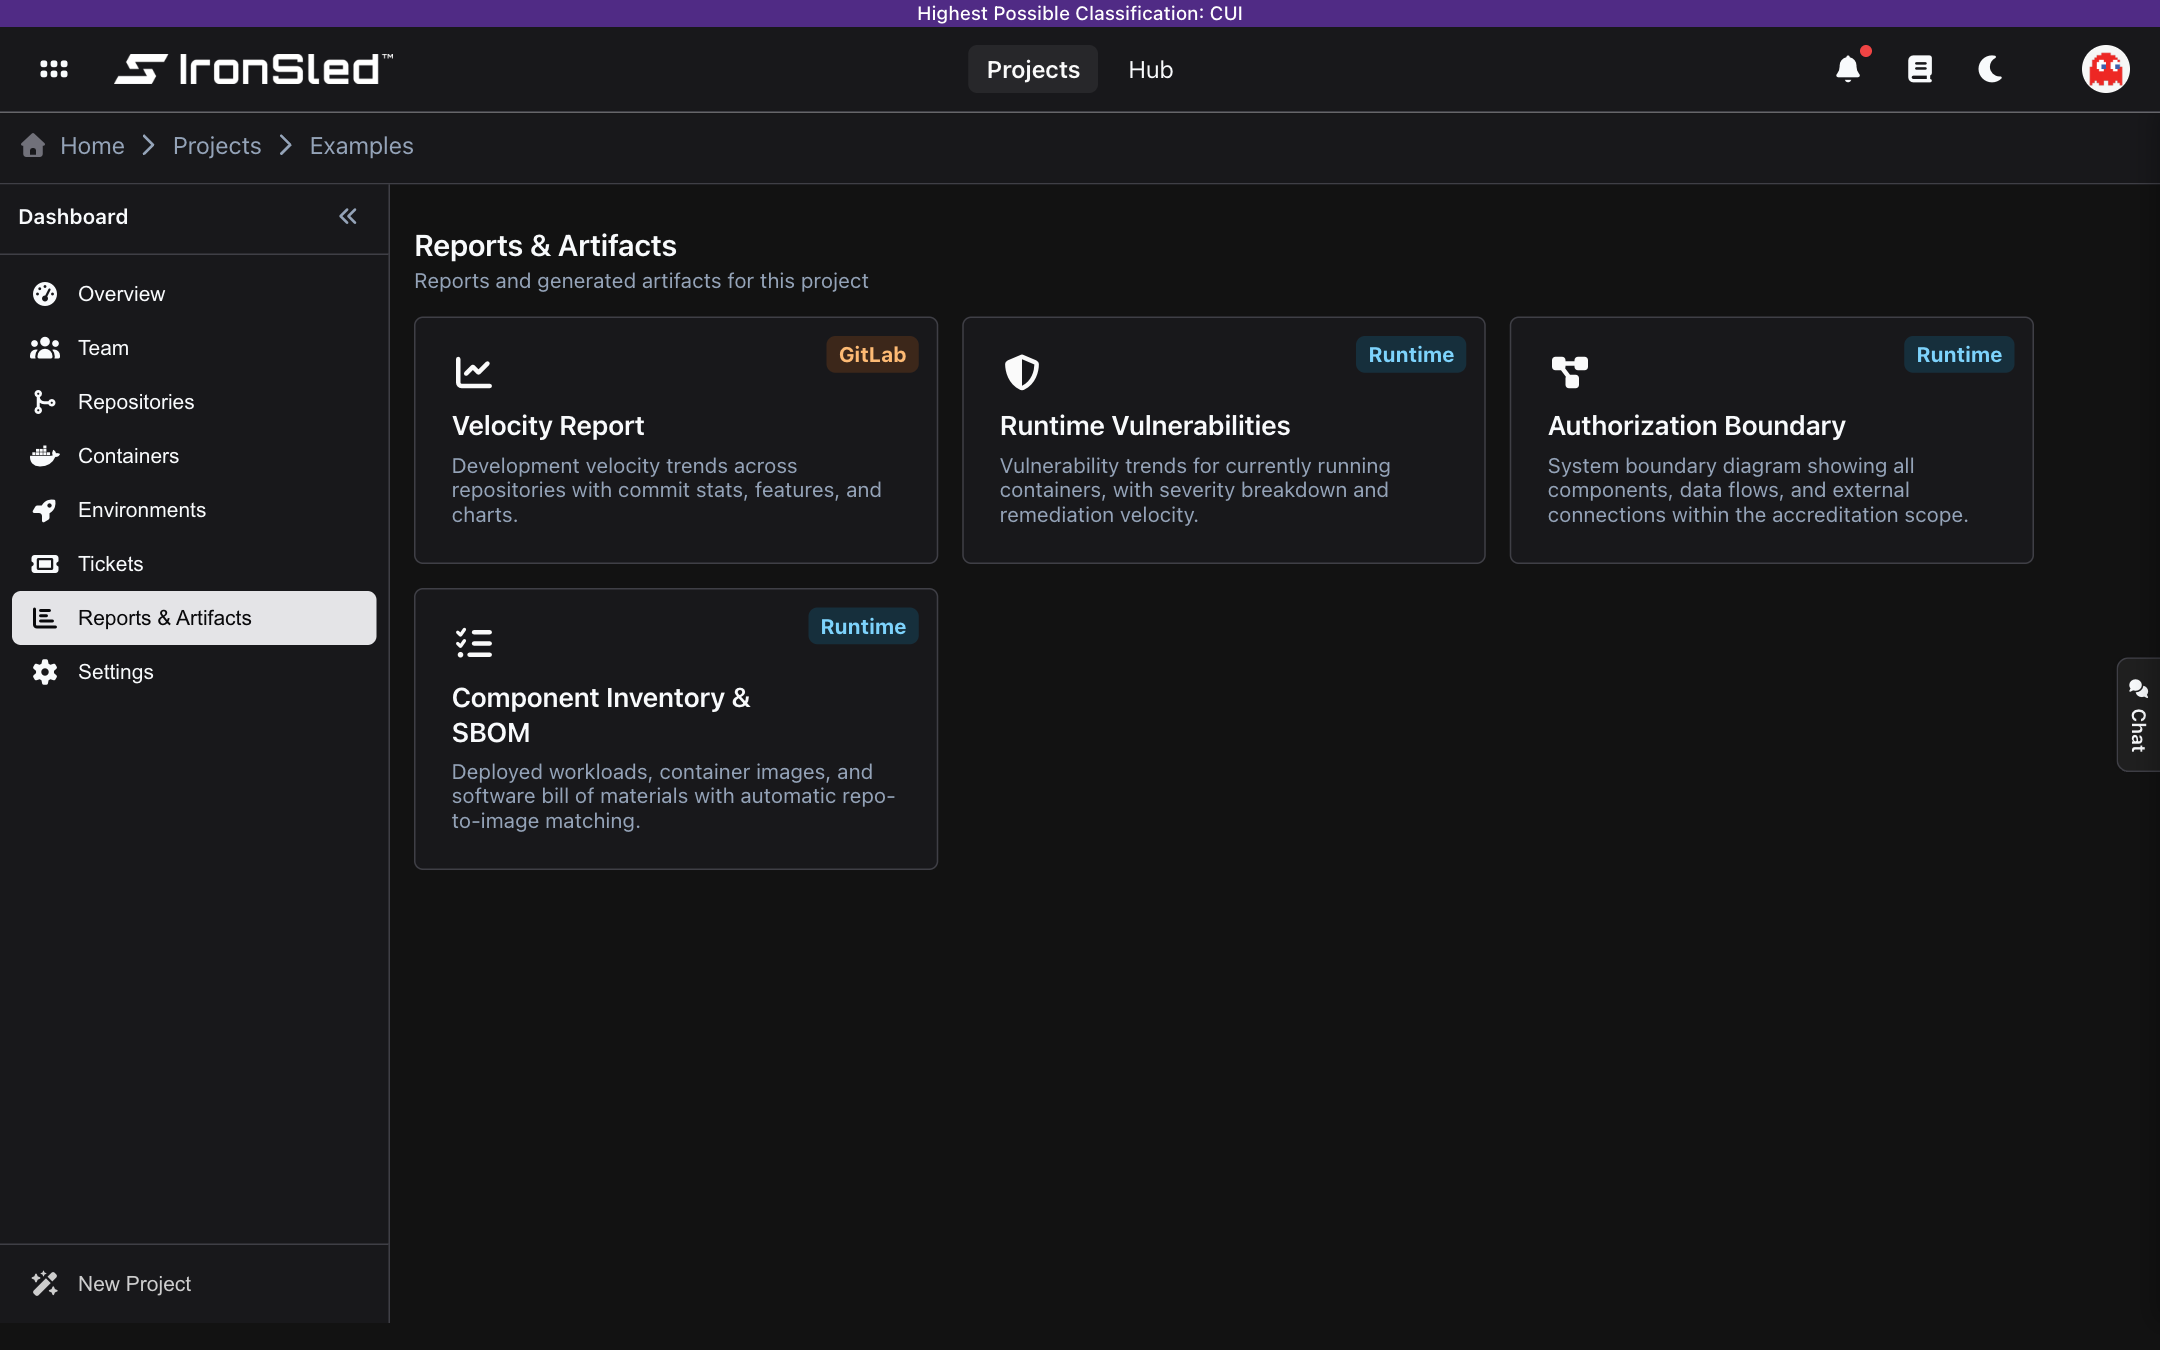Image resolution: width=2160 pixels, height=1350 pixels.
Task: Click 'Reports and generated artifacts for this project'
Action: click(641, 281)
